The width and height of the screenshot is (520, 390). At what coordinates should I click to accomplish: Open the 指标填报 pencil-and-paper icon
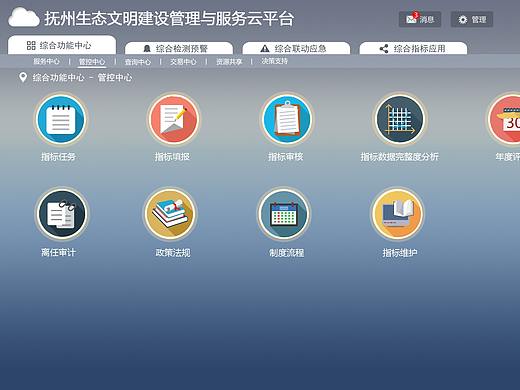pos(173,120)
